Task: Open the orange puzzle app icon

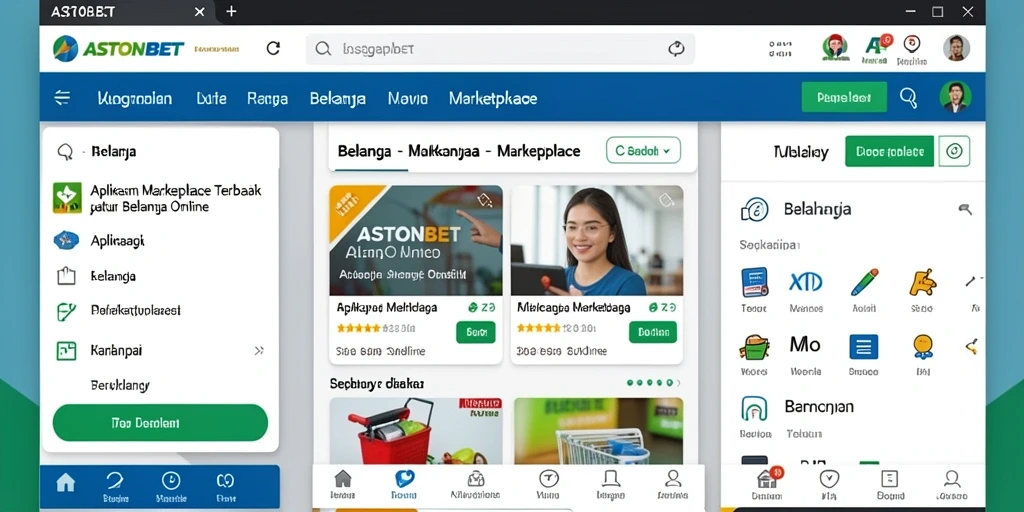Action: (922, 283)
